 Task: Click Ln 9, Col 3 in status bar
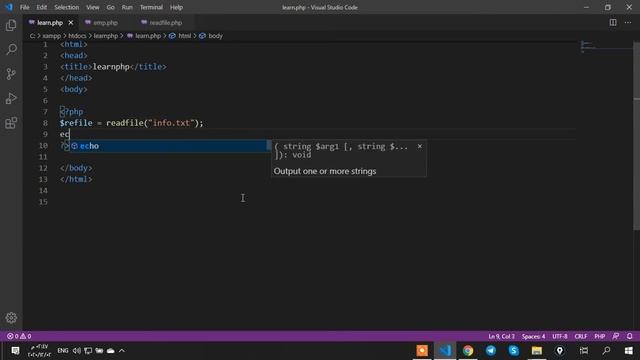tap(502, 336)
